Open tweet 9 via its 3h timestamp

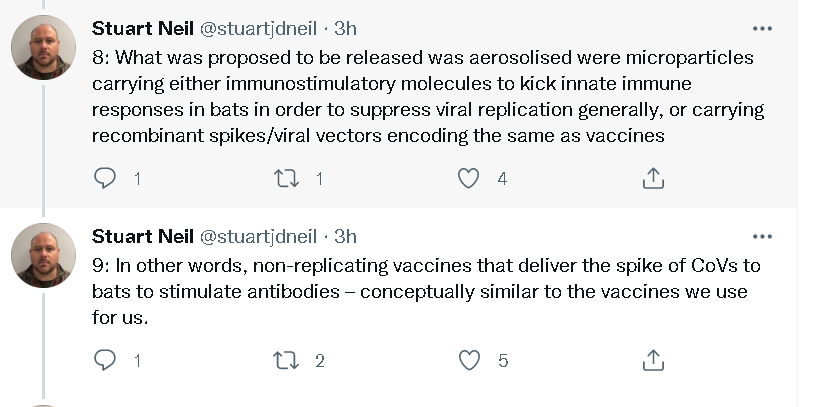click(345, 237)
